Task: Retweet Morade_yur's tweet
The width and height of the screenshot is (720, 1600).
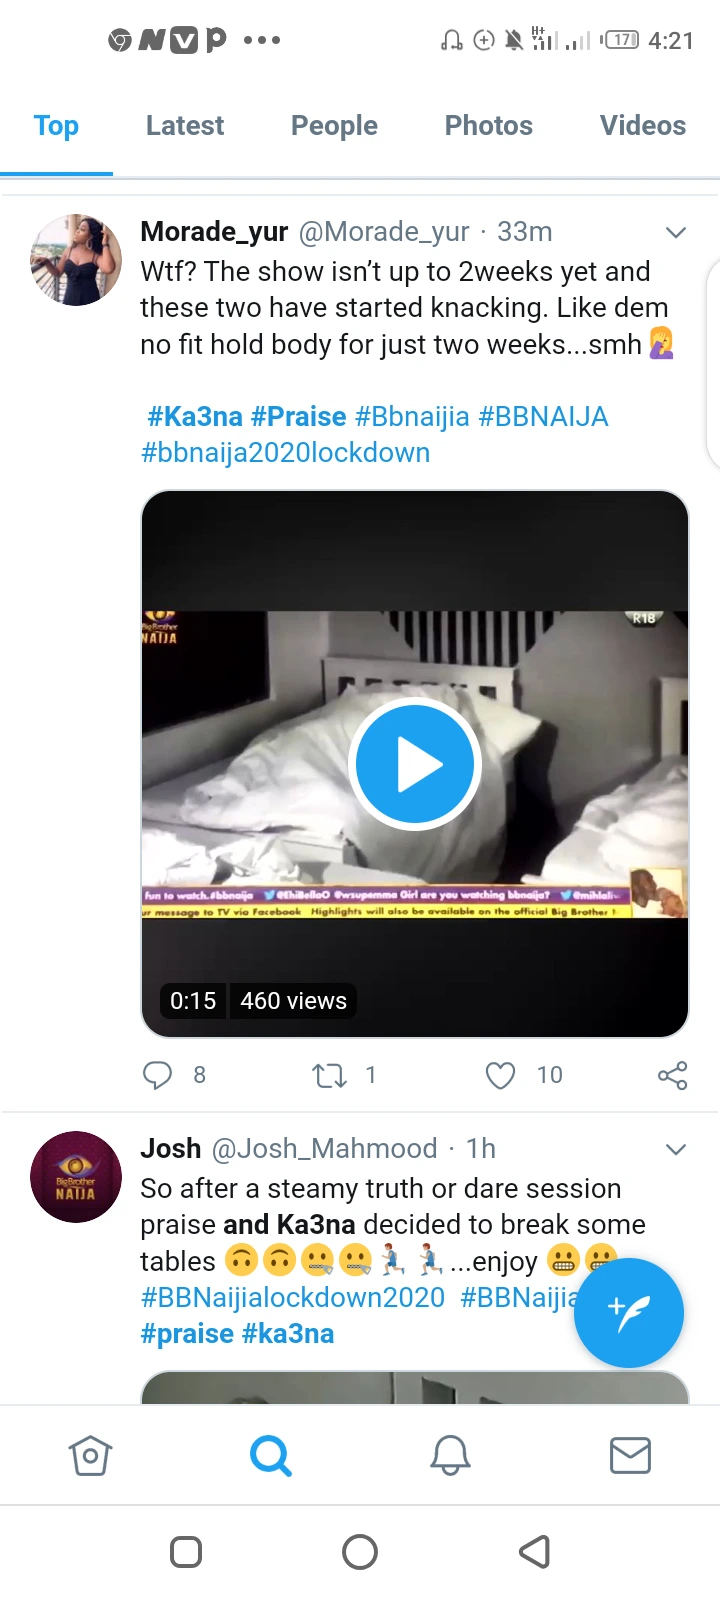Action: point(329,1075)
